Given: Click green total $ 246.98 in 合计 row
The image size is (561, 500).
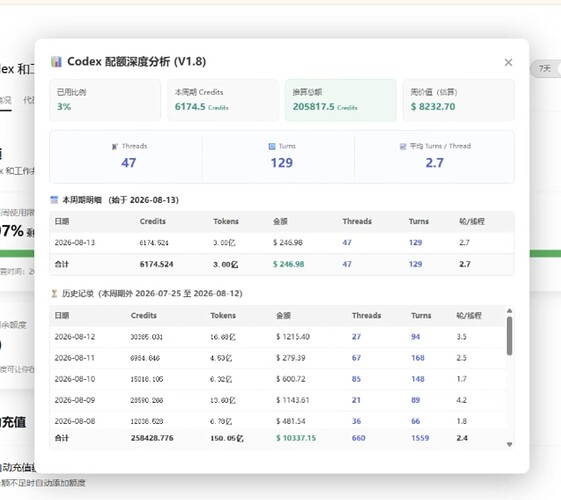Looking at the screenshot, I should 288,264.
